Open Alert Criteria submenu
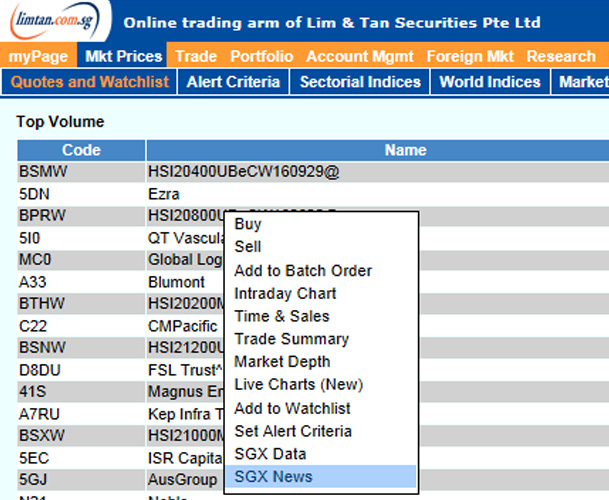Viewport: 609px width, 500px height. pyautogui.click(x=233, y=82)
